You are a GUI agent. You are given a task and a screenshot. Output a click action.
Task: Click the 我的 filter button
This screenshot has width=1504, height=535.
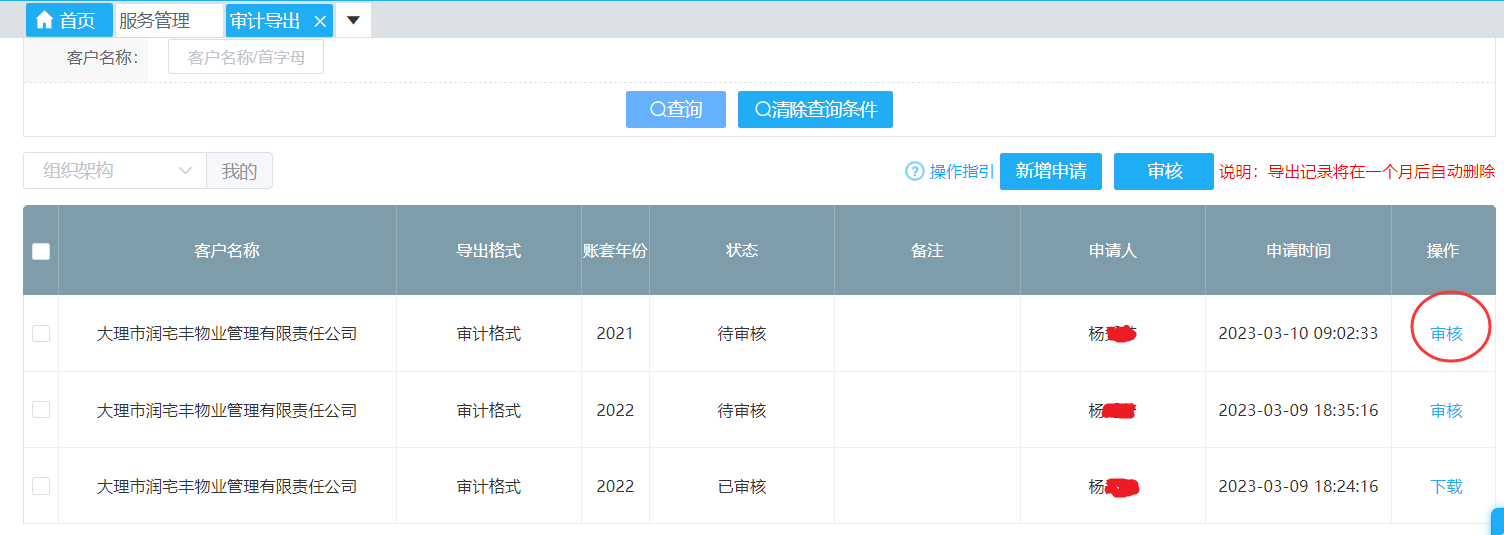click(x=239, y=171)
